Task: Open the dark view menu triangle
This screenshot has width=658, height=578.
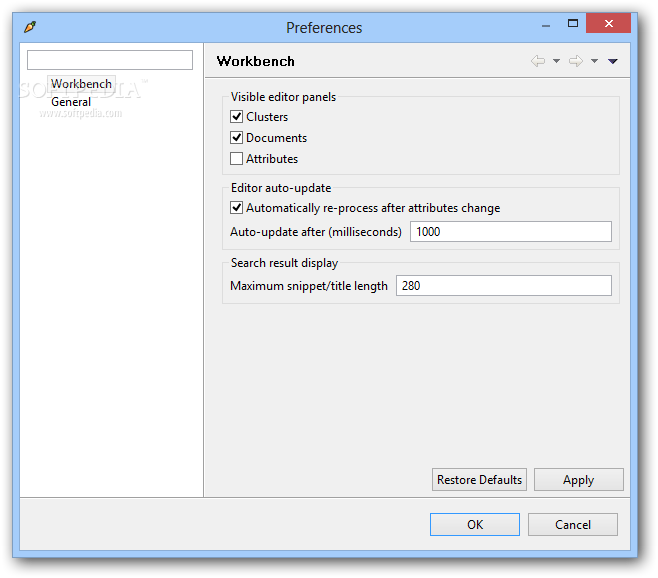Action: [x=613, y=62]
